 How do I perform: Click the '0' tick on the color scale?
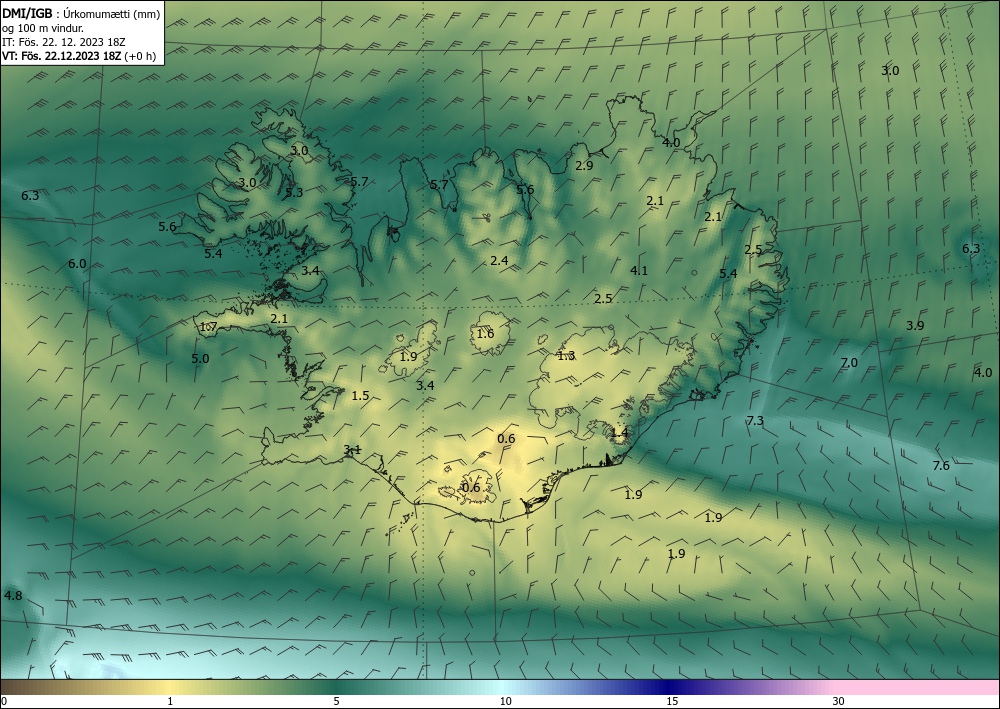4,701
